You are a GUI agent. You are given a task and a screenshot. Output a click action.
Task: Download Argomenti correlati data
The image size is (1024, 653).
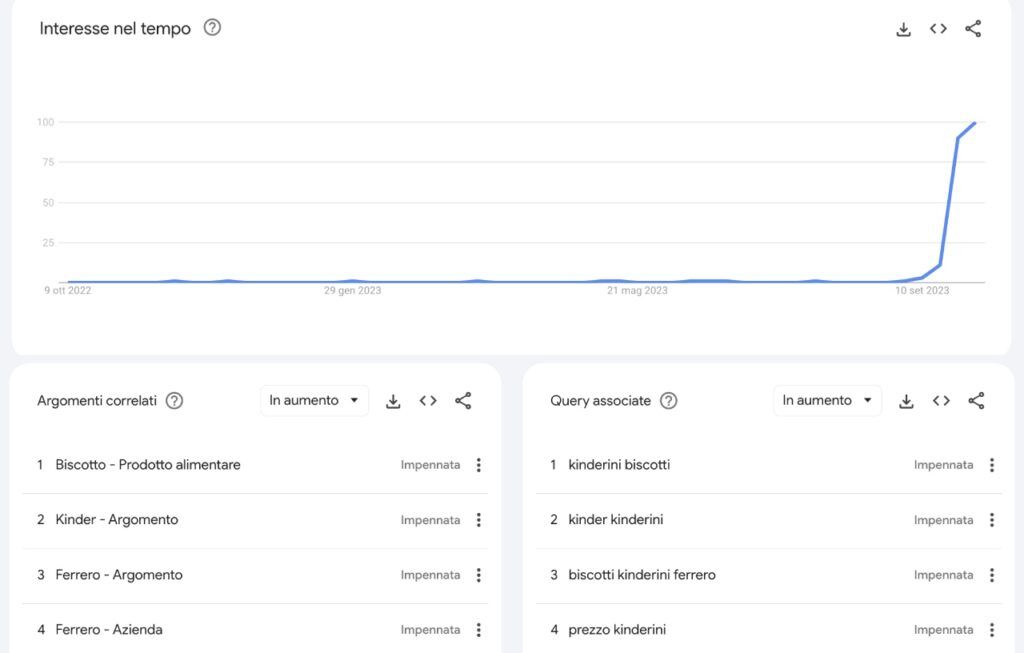[393, 401]
